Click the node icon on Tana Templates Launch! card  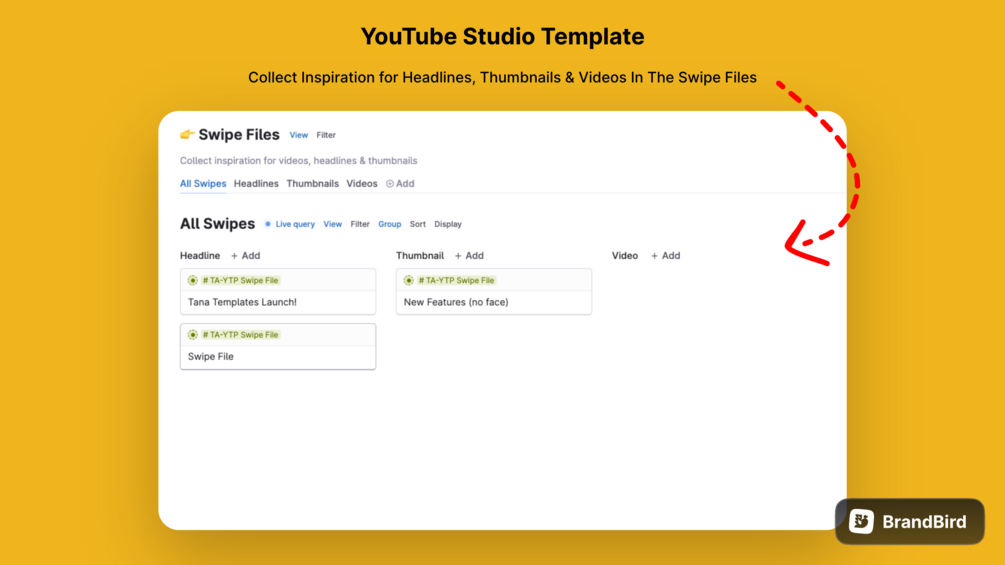tap(192, 281)
